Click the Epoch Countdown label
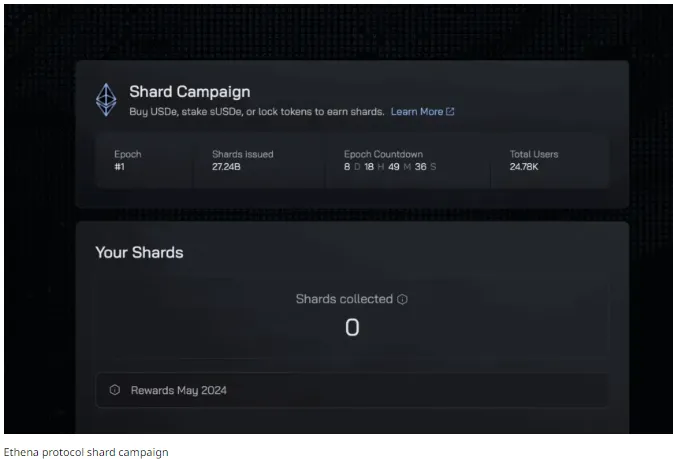This screenshot has width=673, height=459. [x=383, y=154]
